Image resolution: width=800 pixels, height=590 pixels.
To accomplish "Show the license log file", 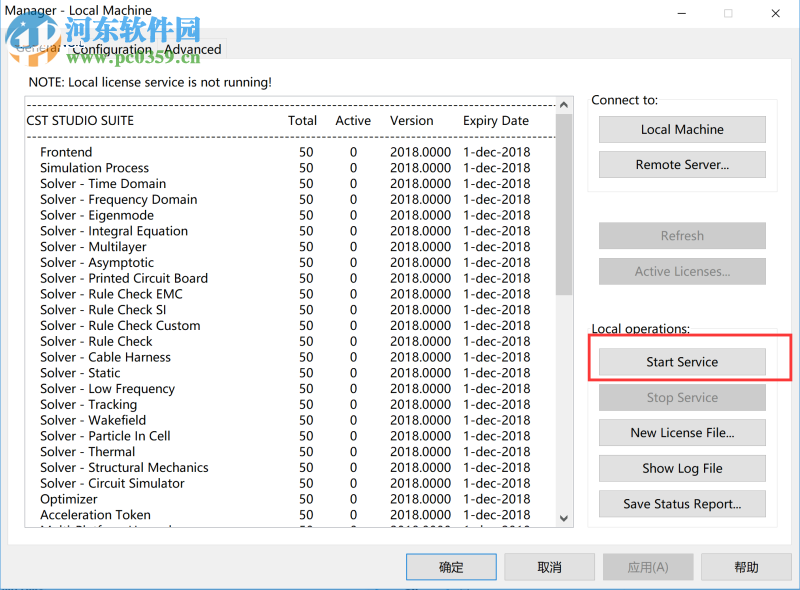I will pos(681,468).
